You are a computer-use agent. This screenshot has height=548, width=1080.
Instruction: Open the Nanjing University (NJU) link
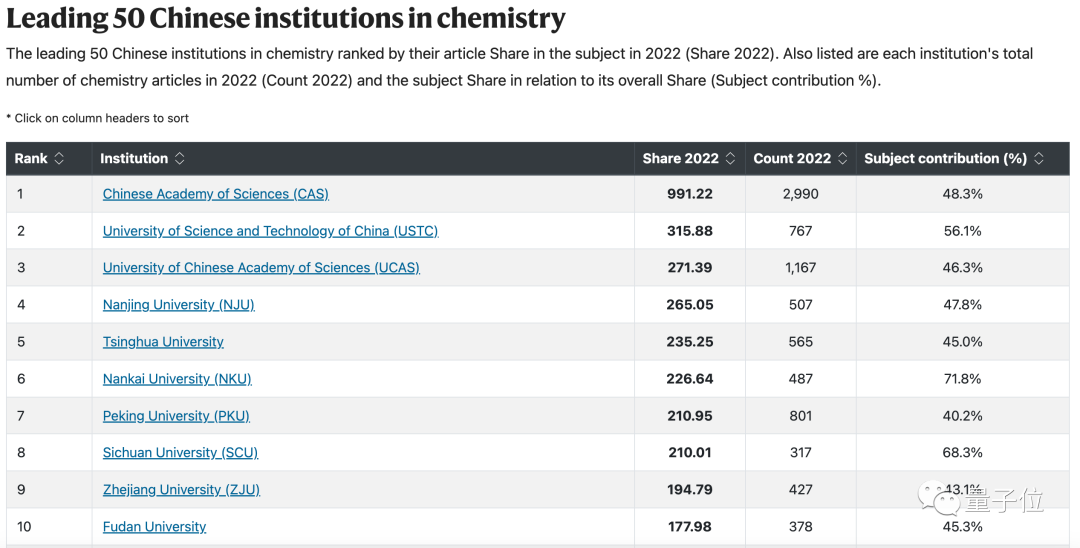[178, 305]
